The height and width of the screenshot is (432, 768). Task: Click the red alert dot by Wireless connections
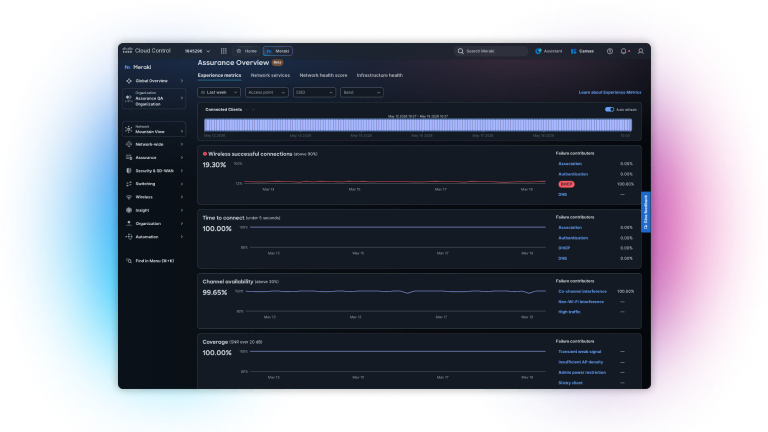(x=205, y=154)
